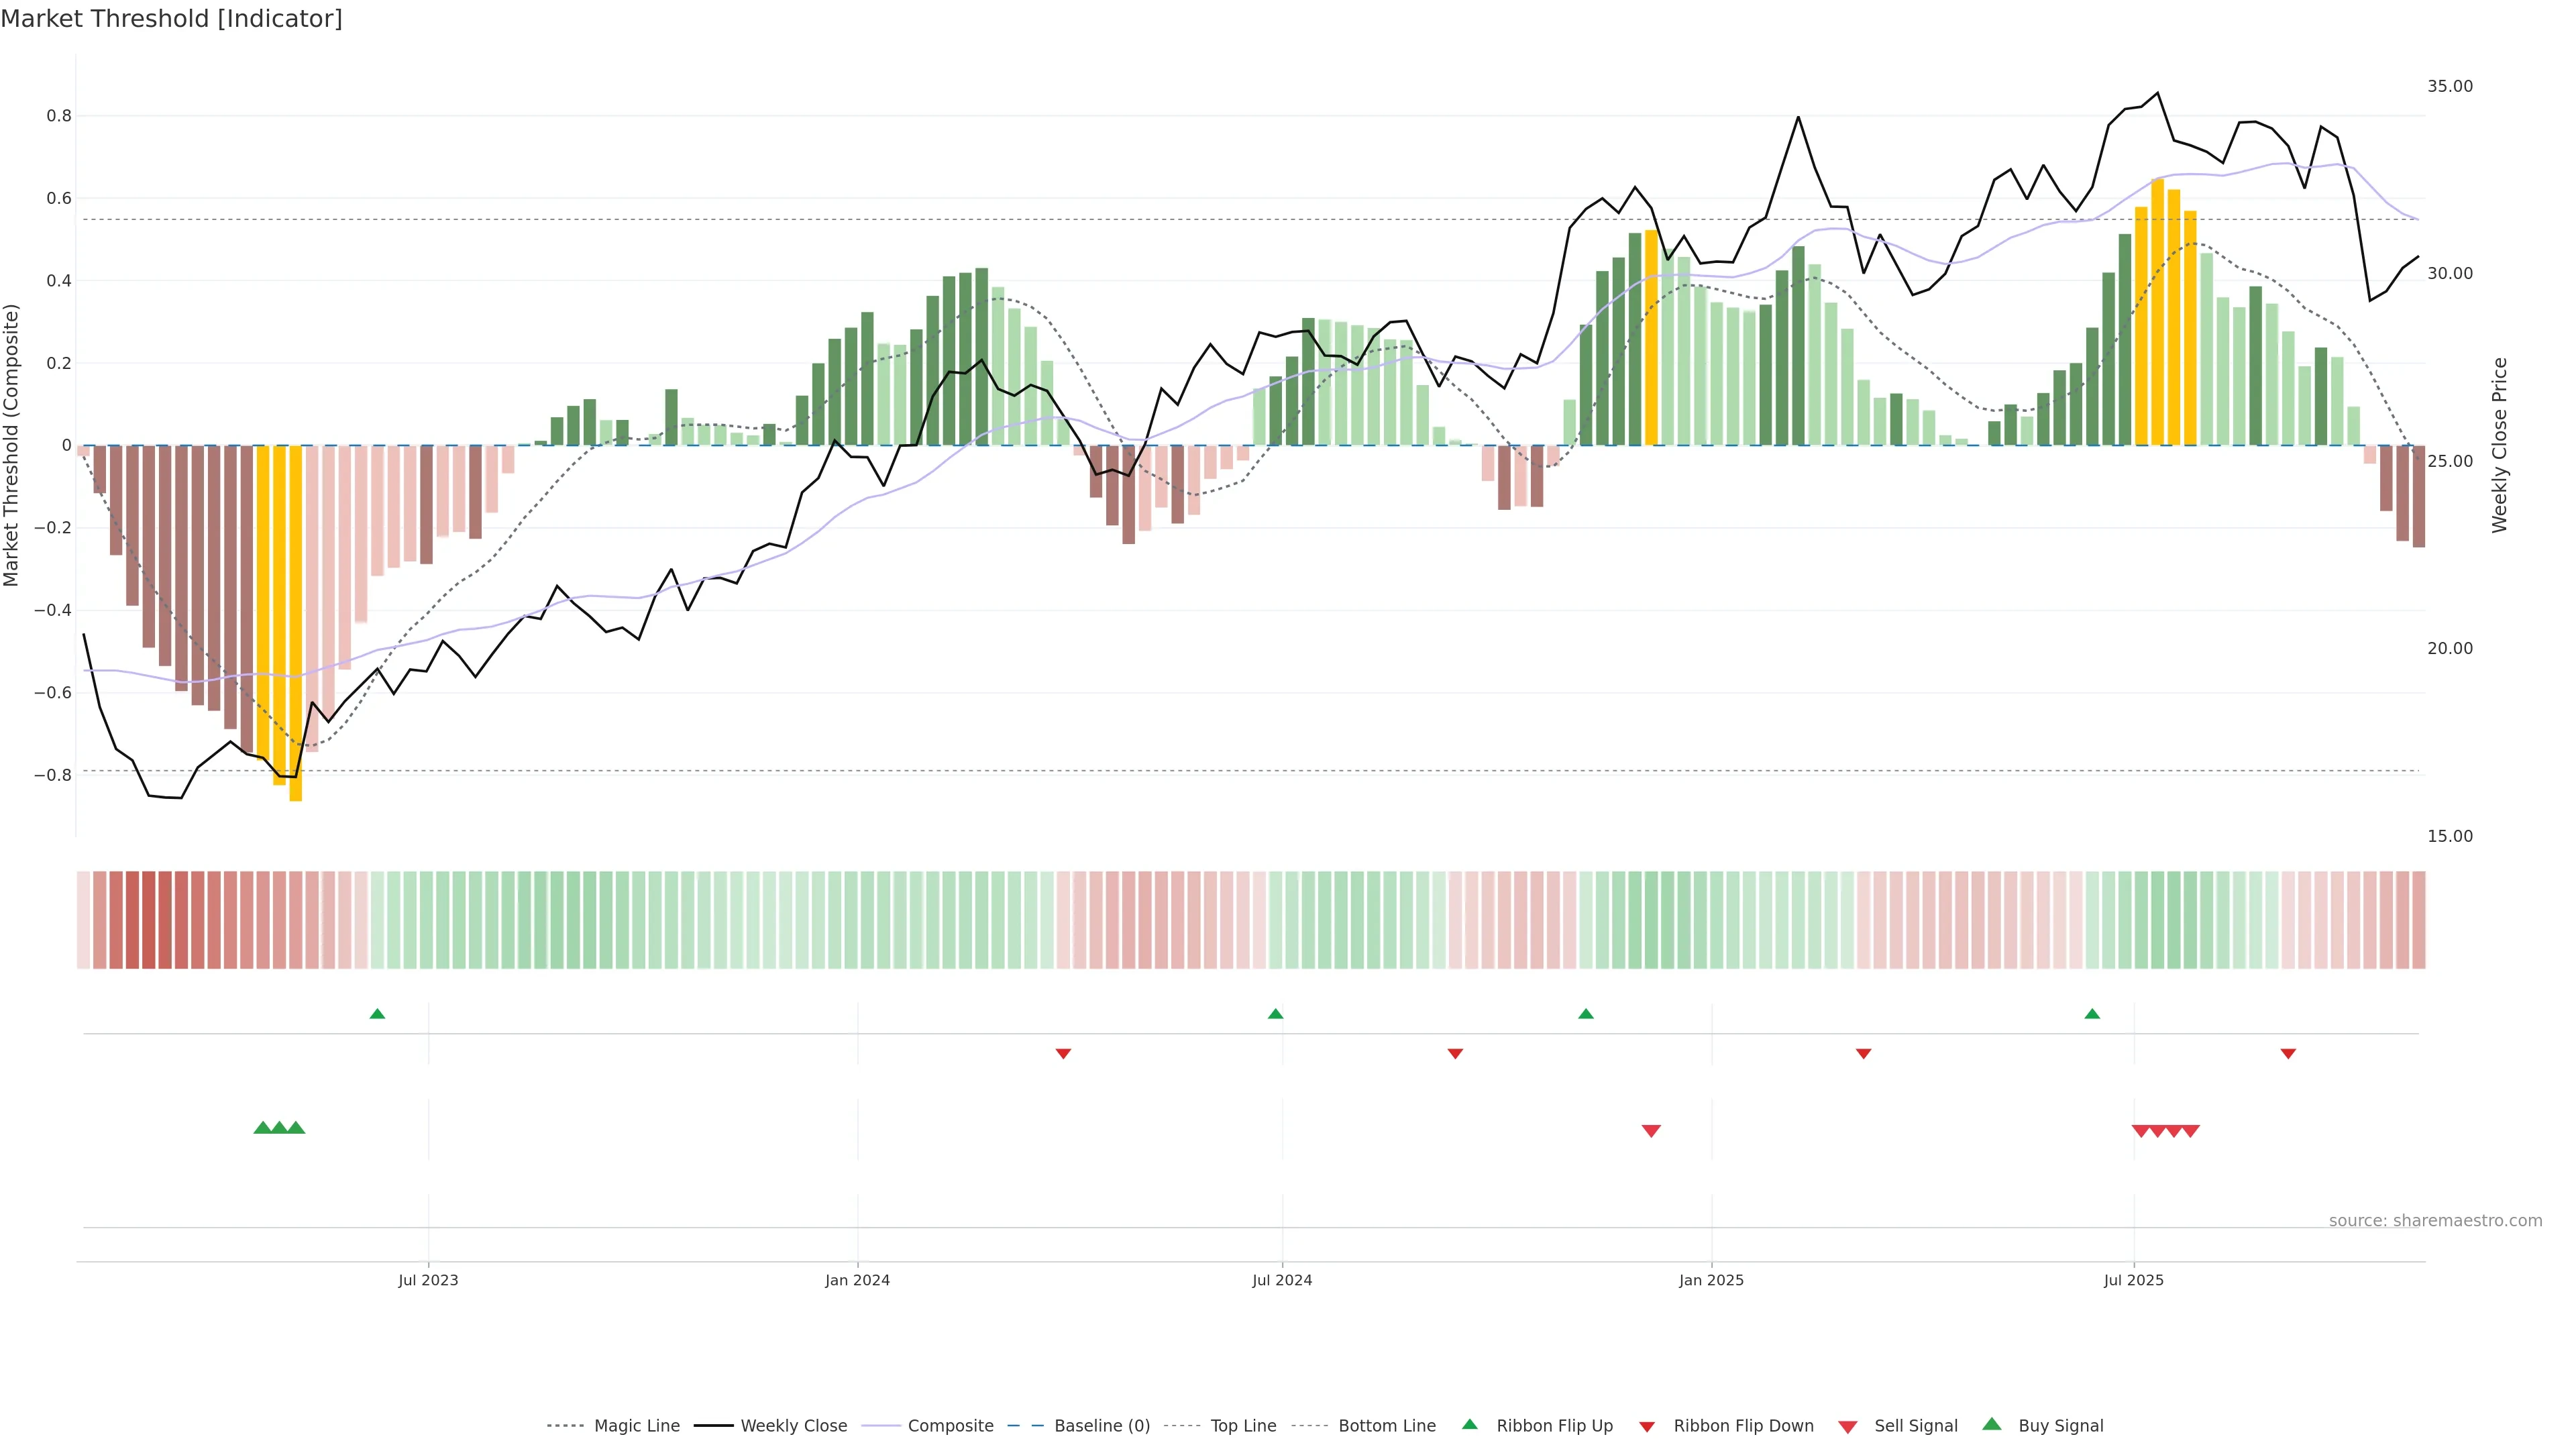
Task: Click the Jul 2024 x-axis label
Action: pyautogui.click(x=1282, y=1280)
